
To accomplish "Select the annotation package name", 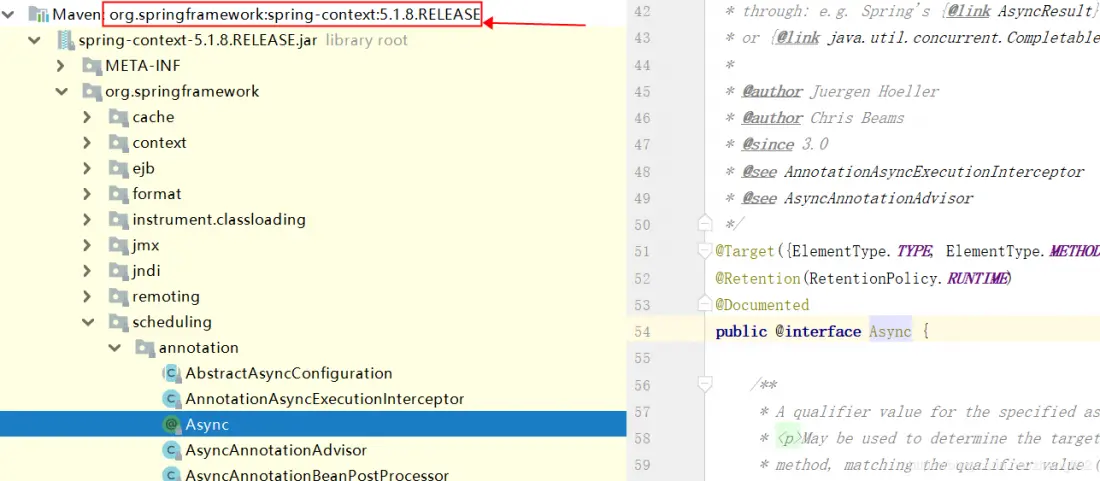I will point(199,348).
